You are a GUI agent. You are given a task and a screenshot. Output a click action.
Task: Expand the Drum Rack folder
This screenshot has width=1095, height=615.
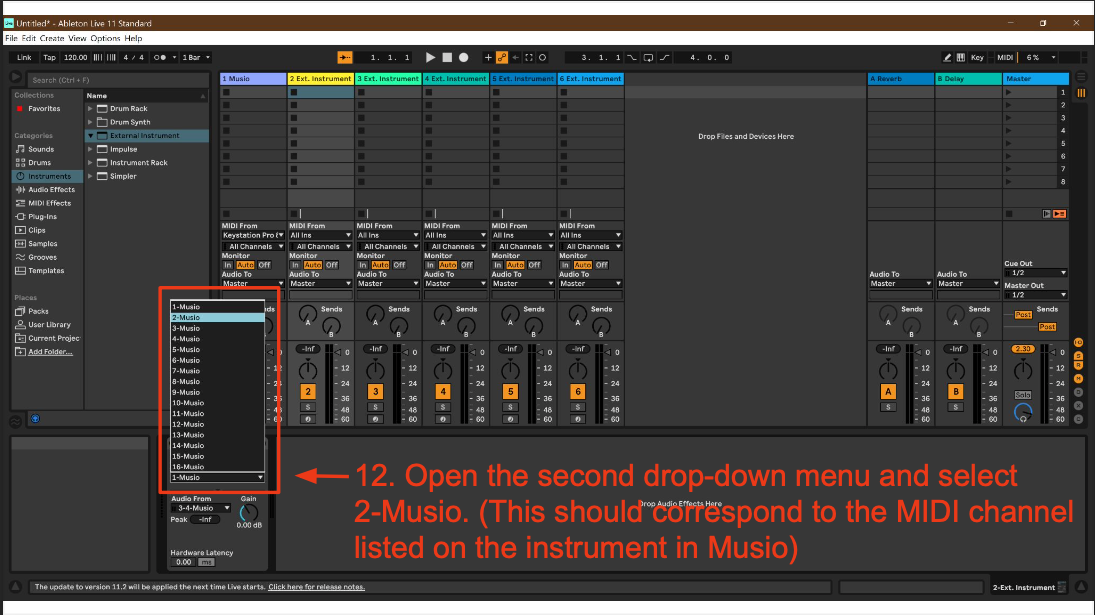pos(90,109)
